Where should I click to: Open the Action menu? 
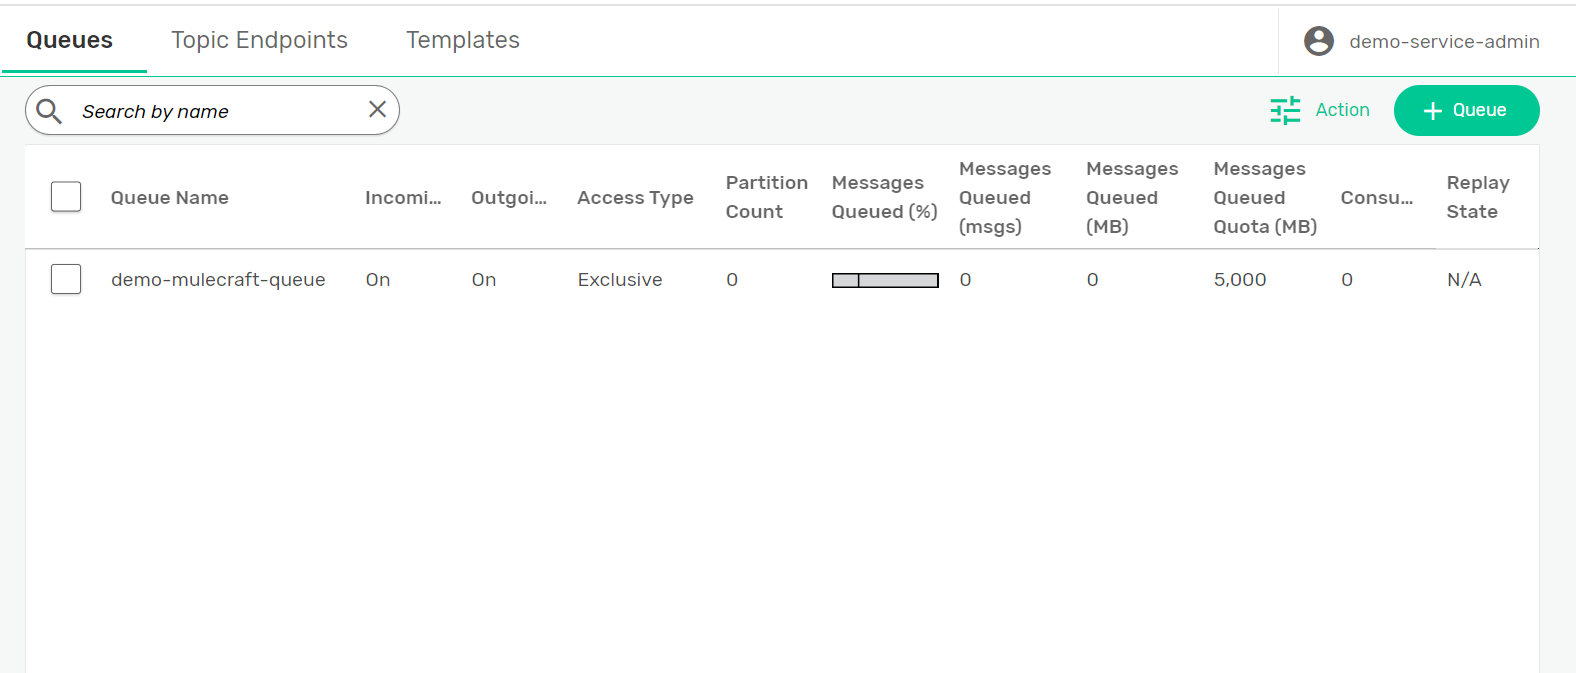[x=1342, y=110]
